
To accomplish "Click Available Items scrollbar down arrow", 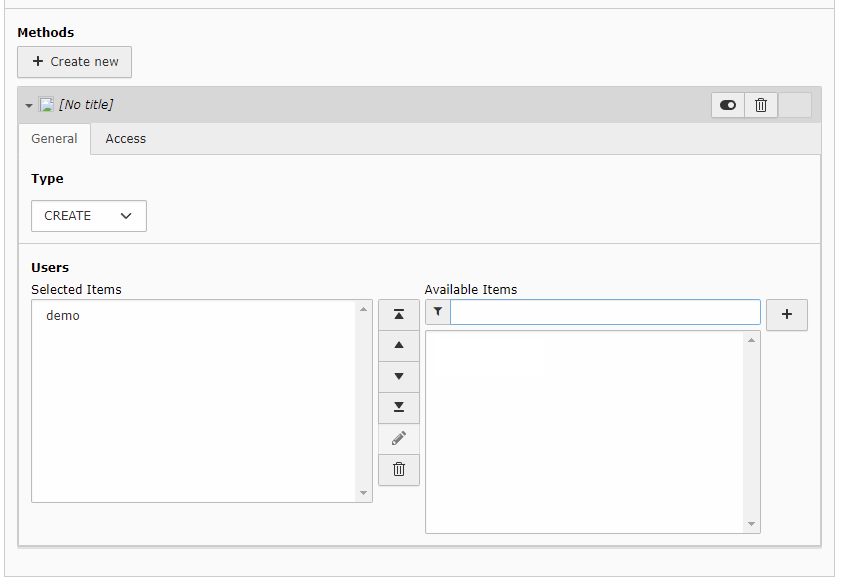I will 751,524.
